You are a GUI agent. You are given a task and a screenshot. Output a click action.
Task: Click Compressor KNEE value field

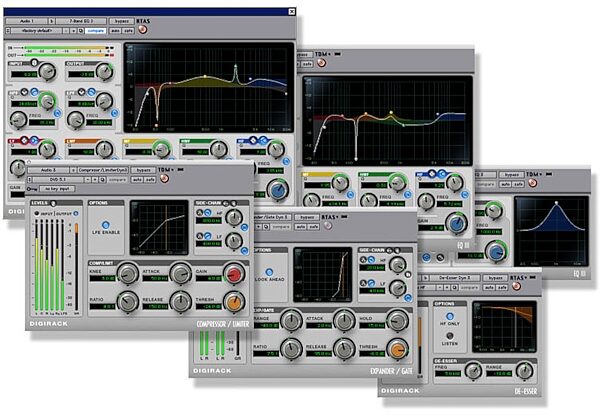pyautogui.click(x=102, y=279)
